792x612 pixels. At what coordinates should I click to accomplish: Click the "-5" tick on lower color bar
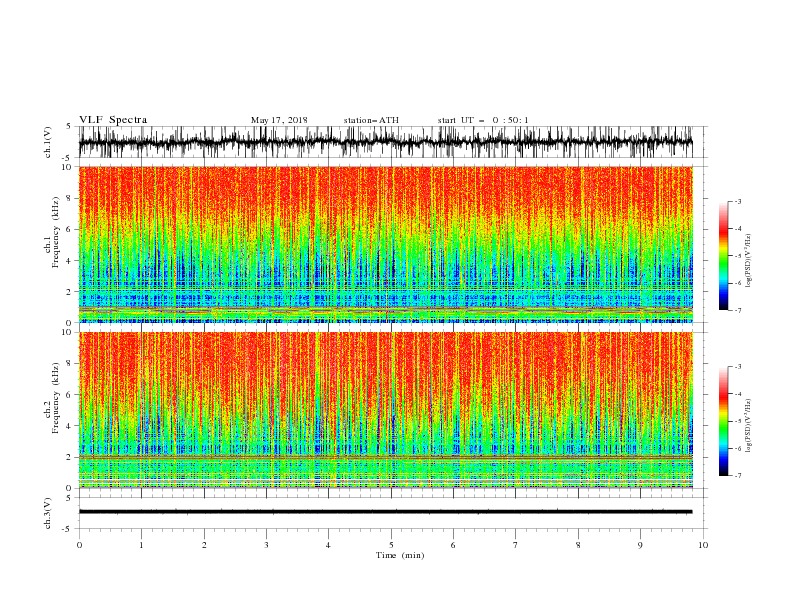738,421
